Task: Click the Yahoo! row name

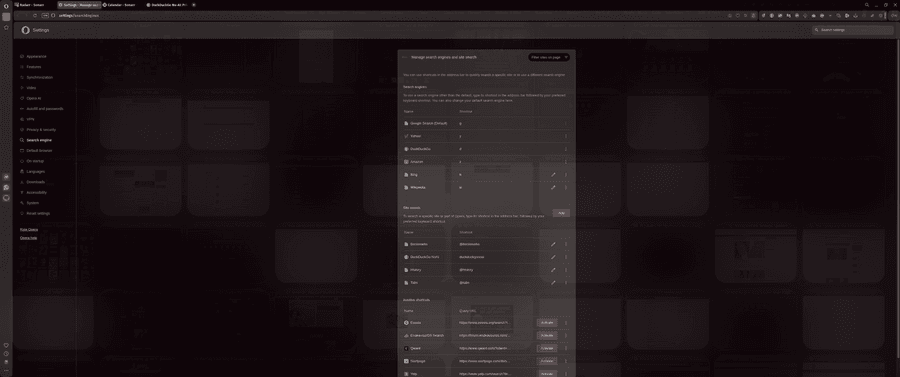Action: click(x=416, y=136)
